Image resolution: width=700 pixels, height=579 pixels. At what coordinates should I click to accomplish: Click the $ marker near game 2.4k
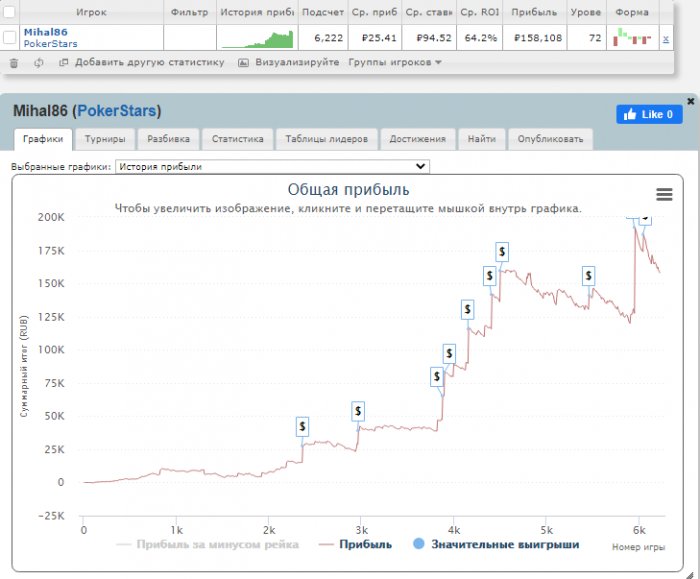(x=302, y=427)
